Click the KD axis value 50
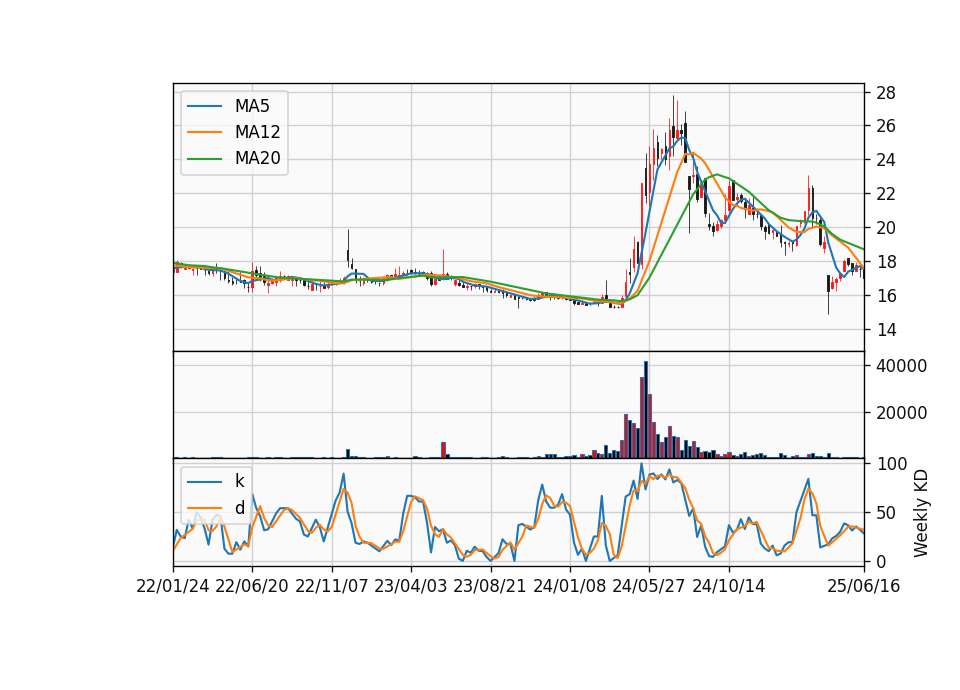 click(x=887, y=513)
